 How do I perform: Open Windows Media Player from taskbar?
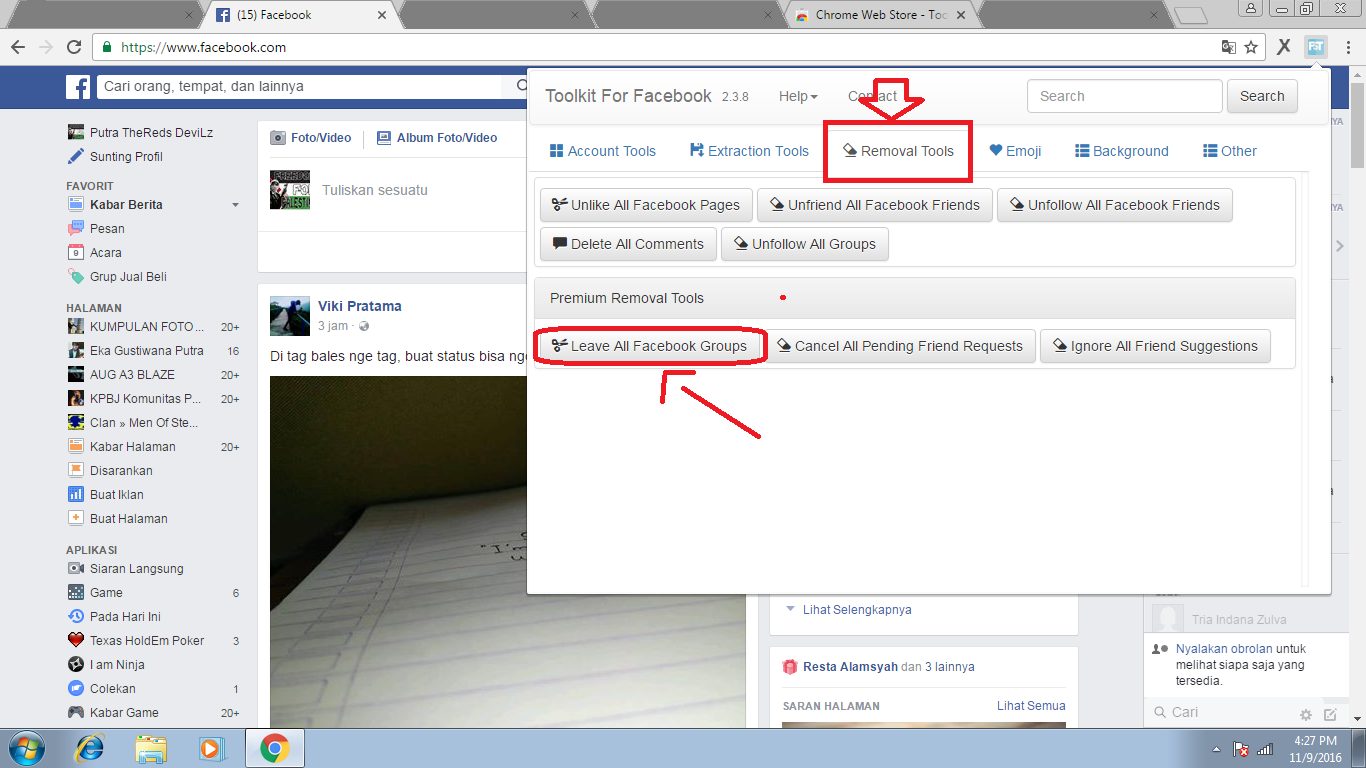pyautogui.click(x=211, y=748)
